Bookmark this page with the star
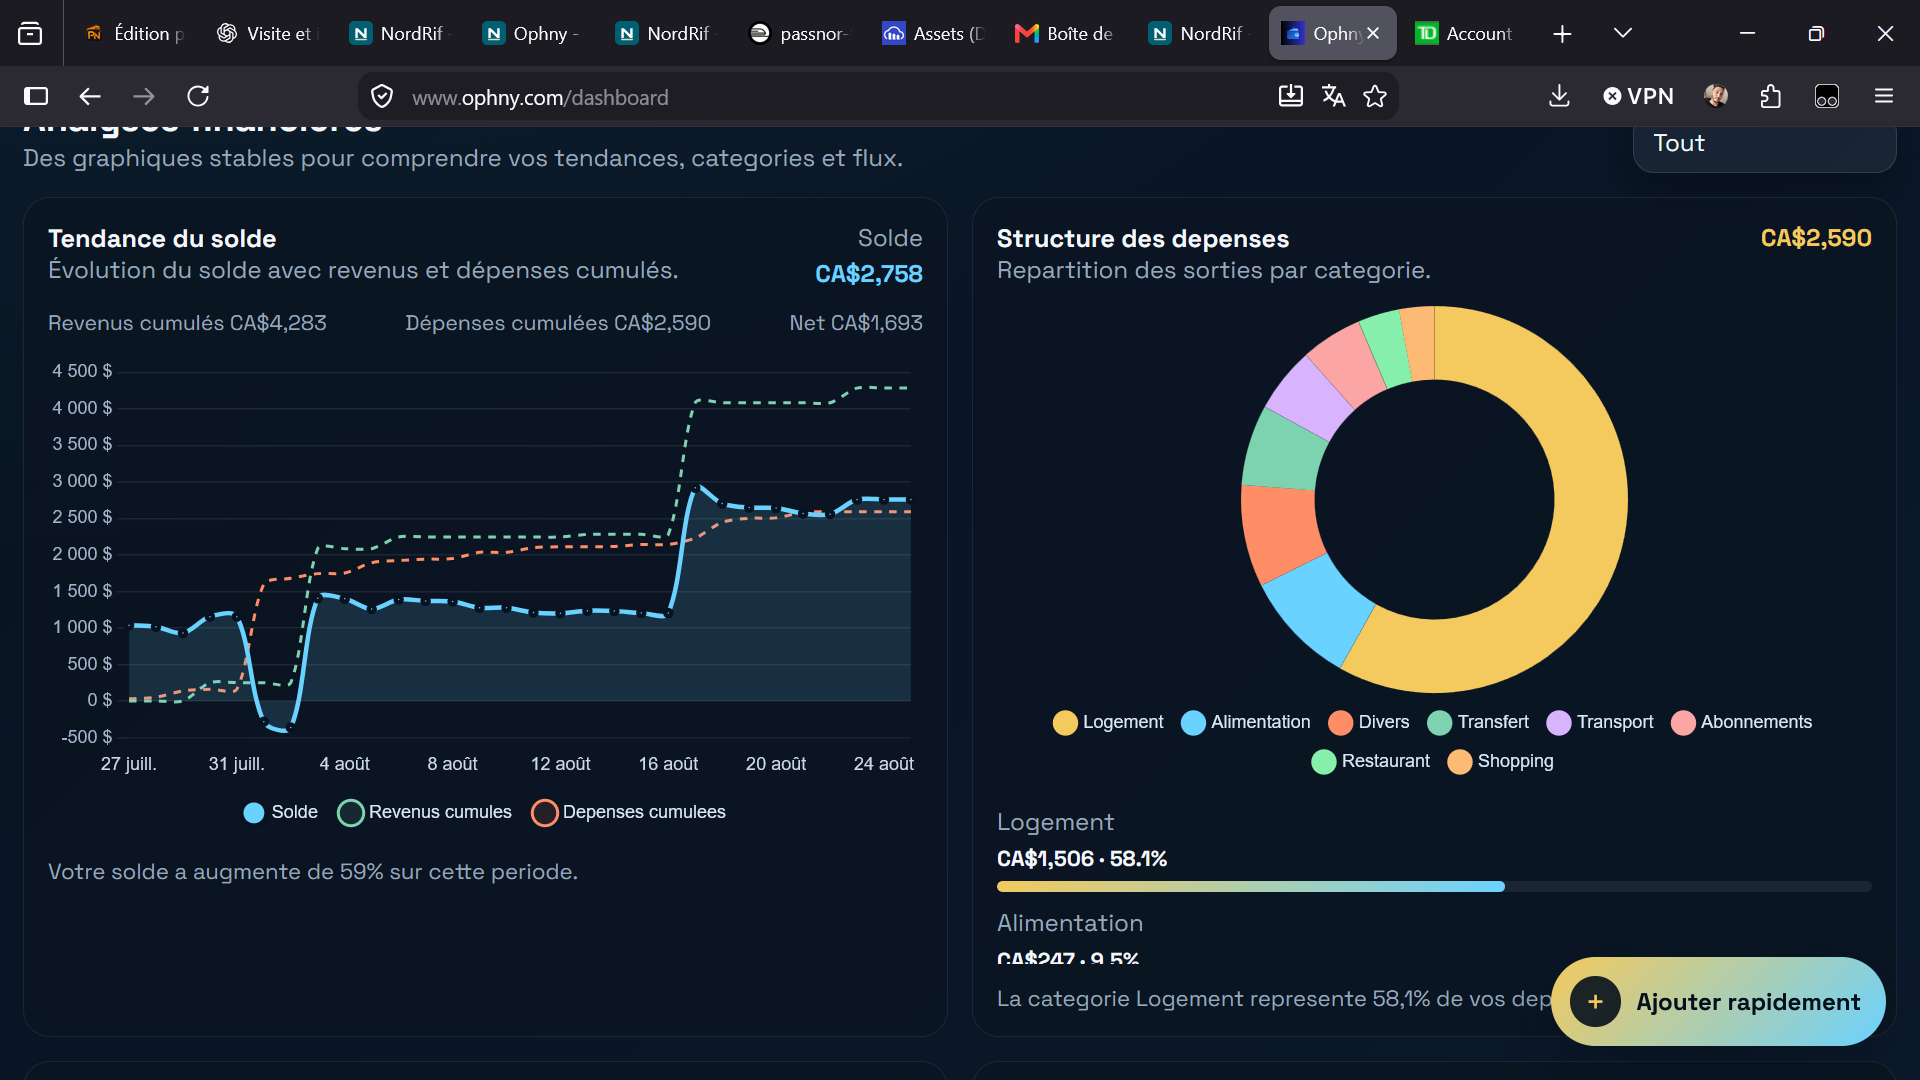Image resolution: width=1920 pixels, height=1080 pixels. tap(1375, 96)
